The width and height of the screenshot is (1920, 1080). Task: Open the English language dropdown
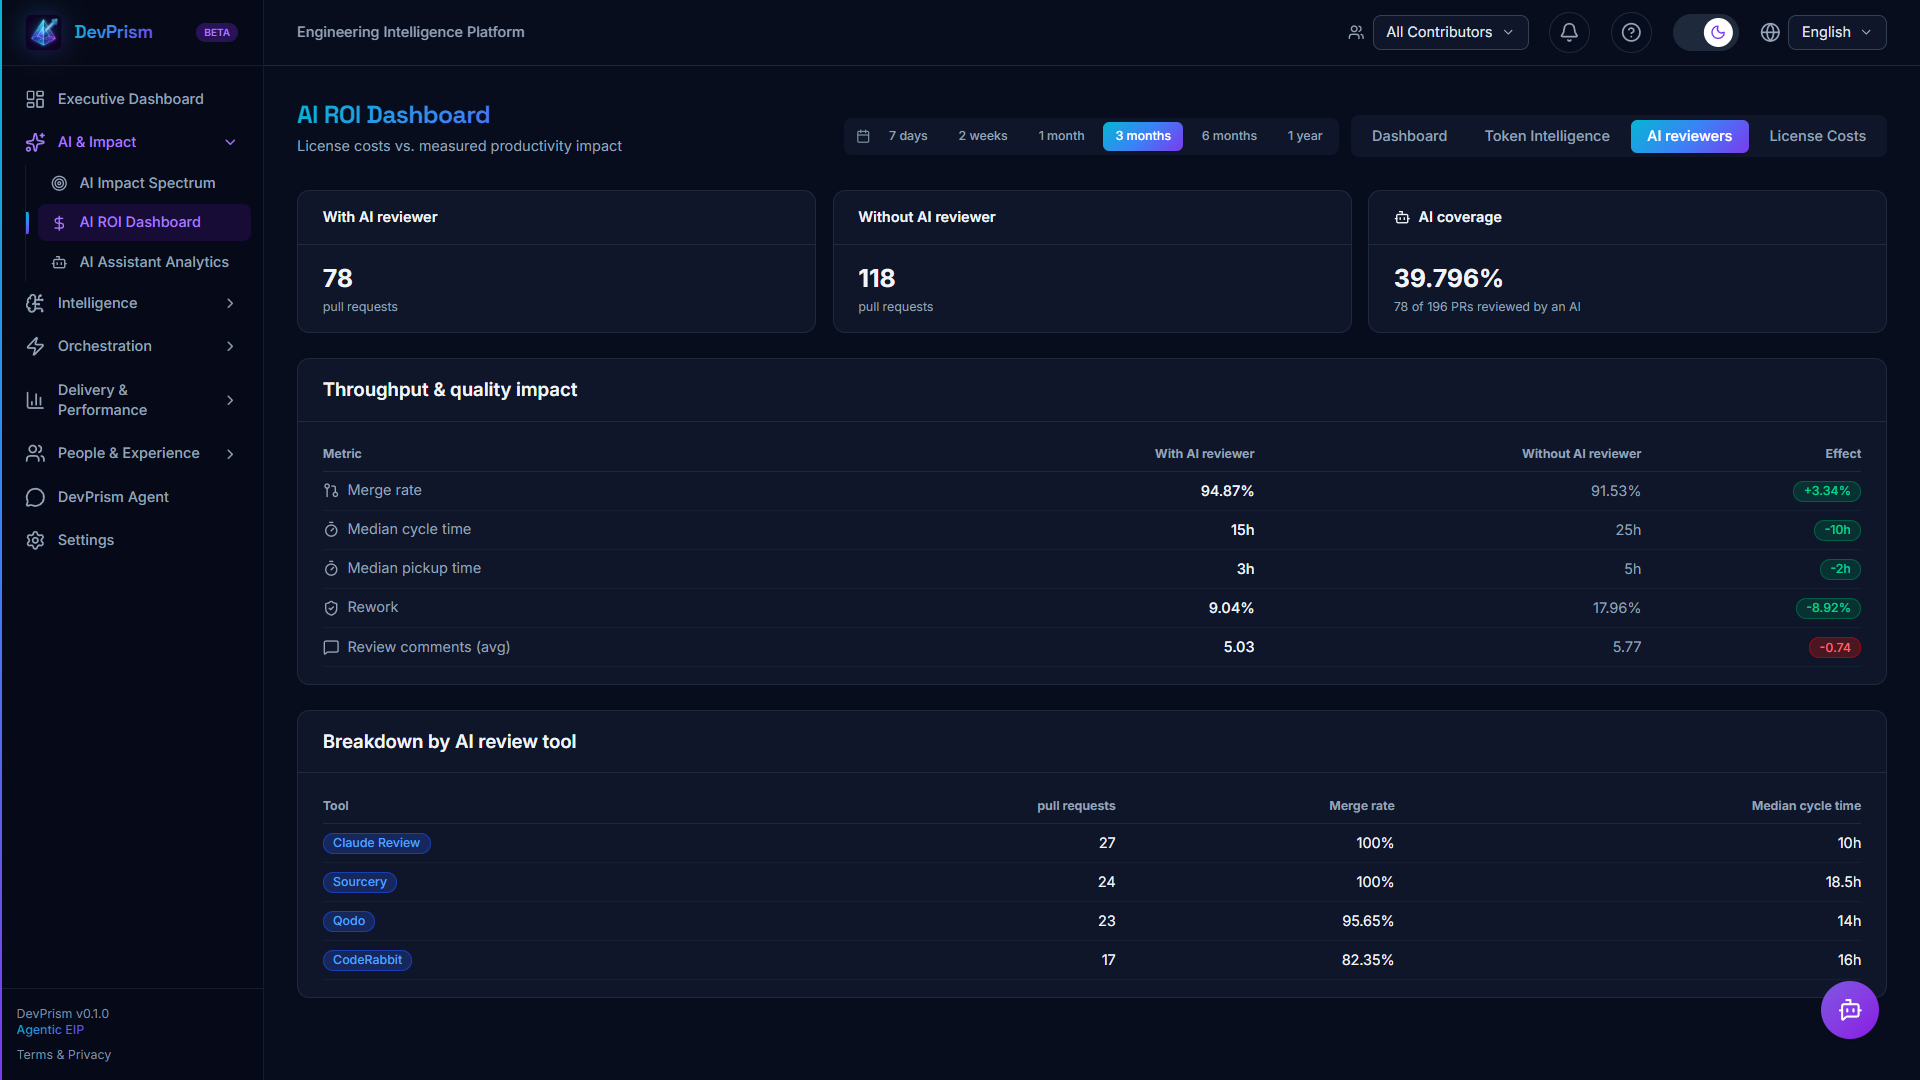pos(1837,32)
